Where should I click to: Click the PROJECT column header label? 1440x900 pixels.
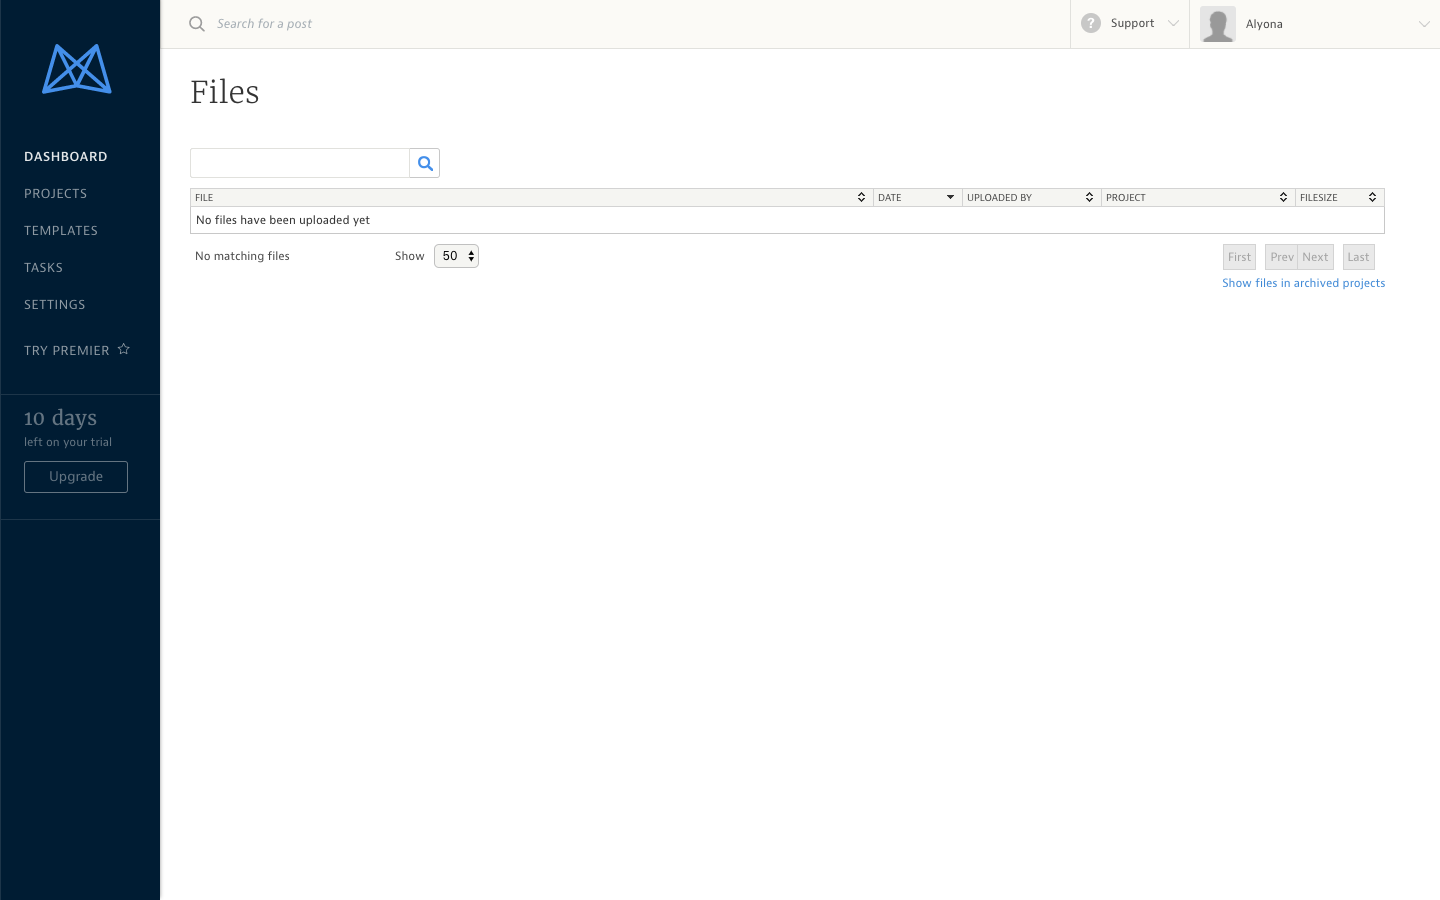tap(1126, 198)
